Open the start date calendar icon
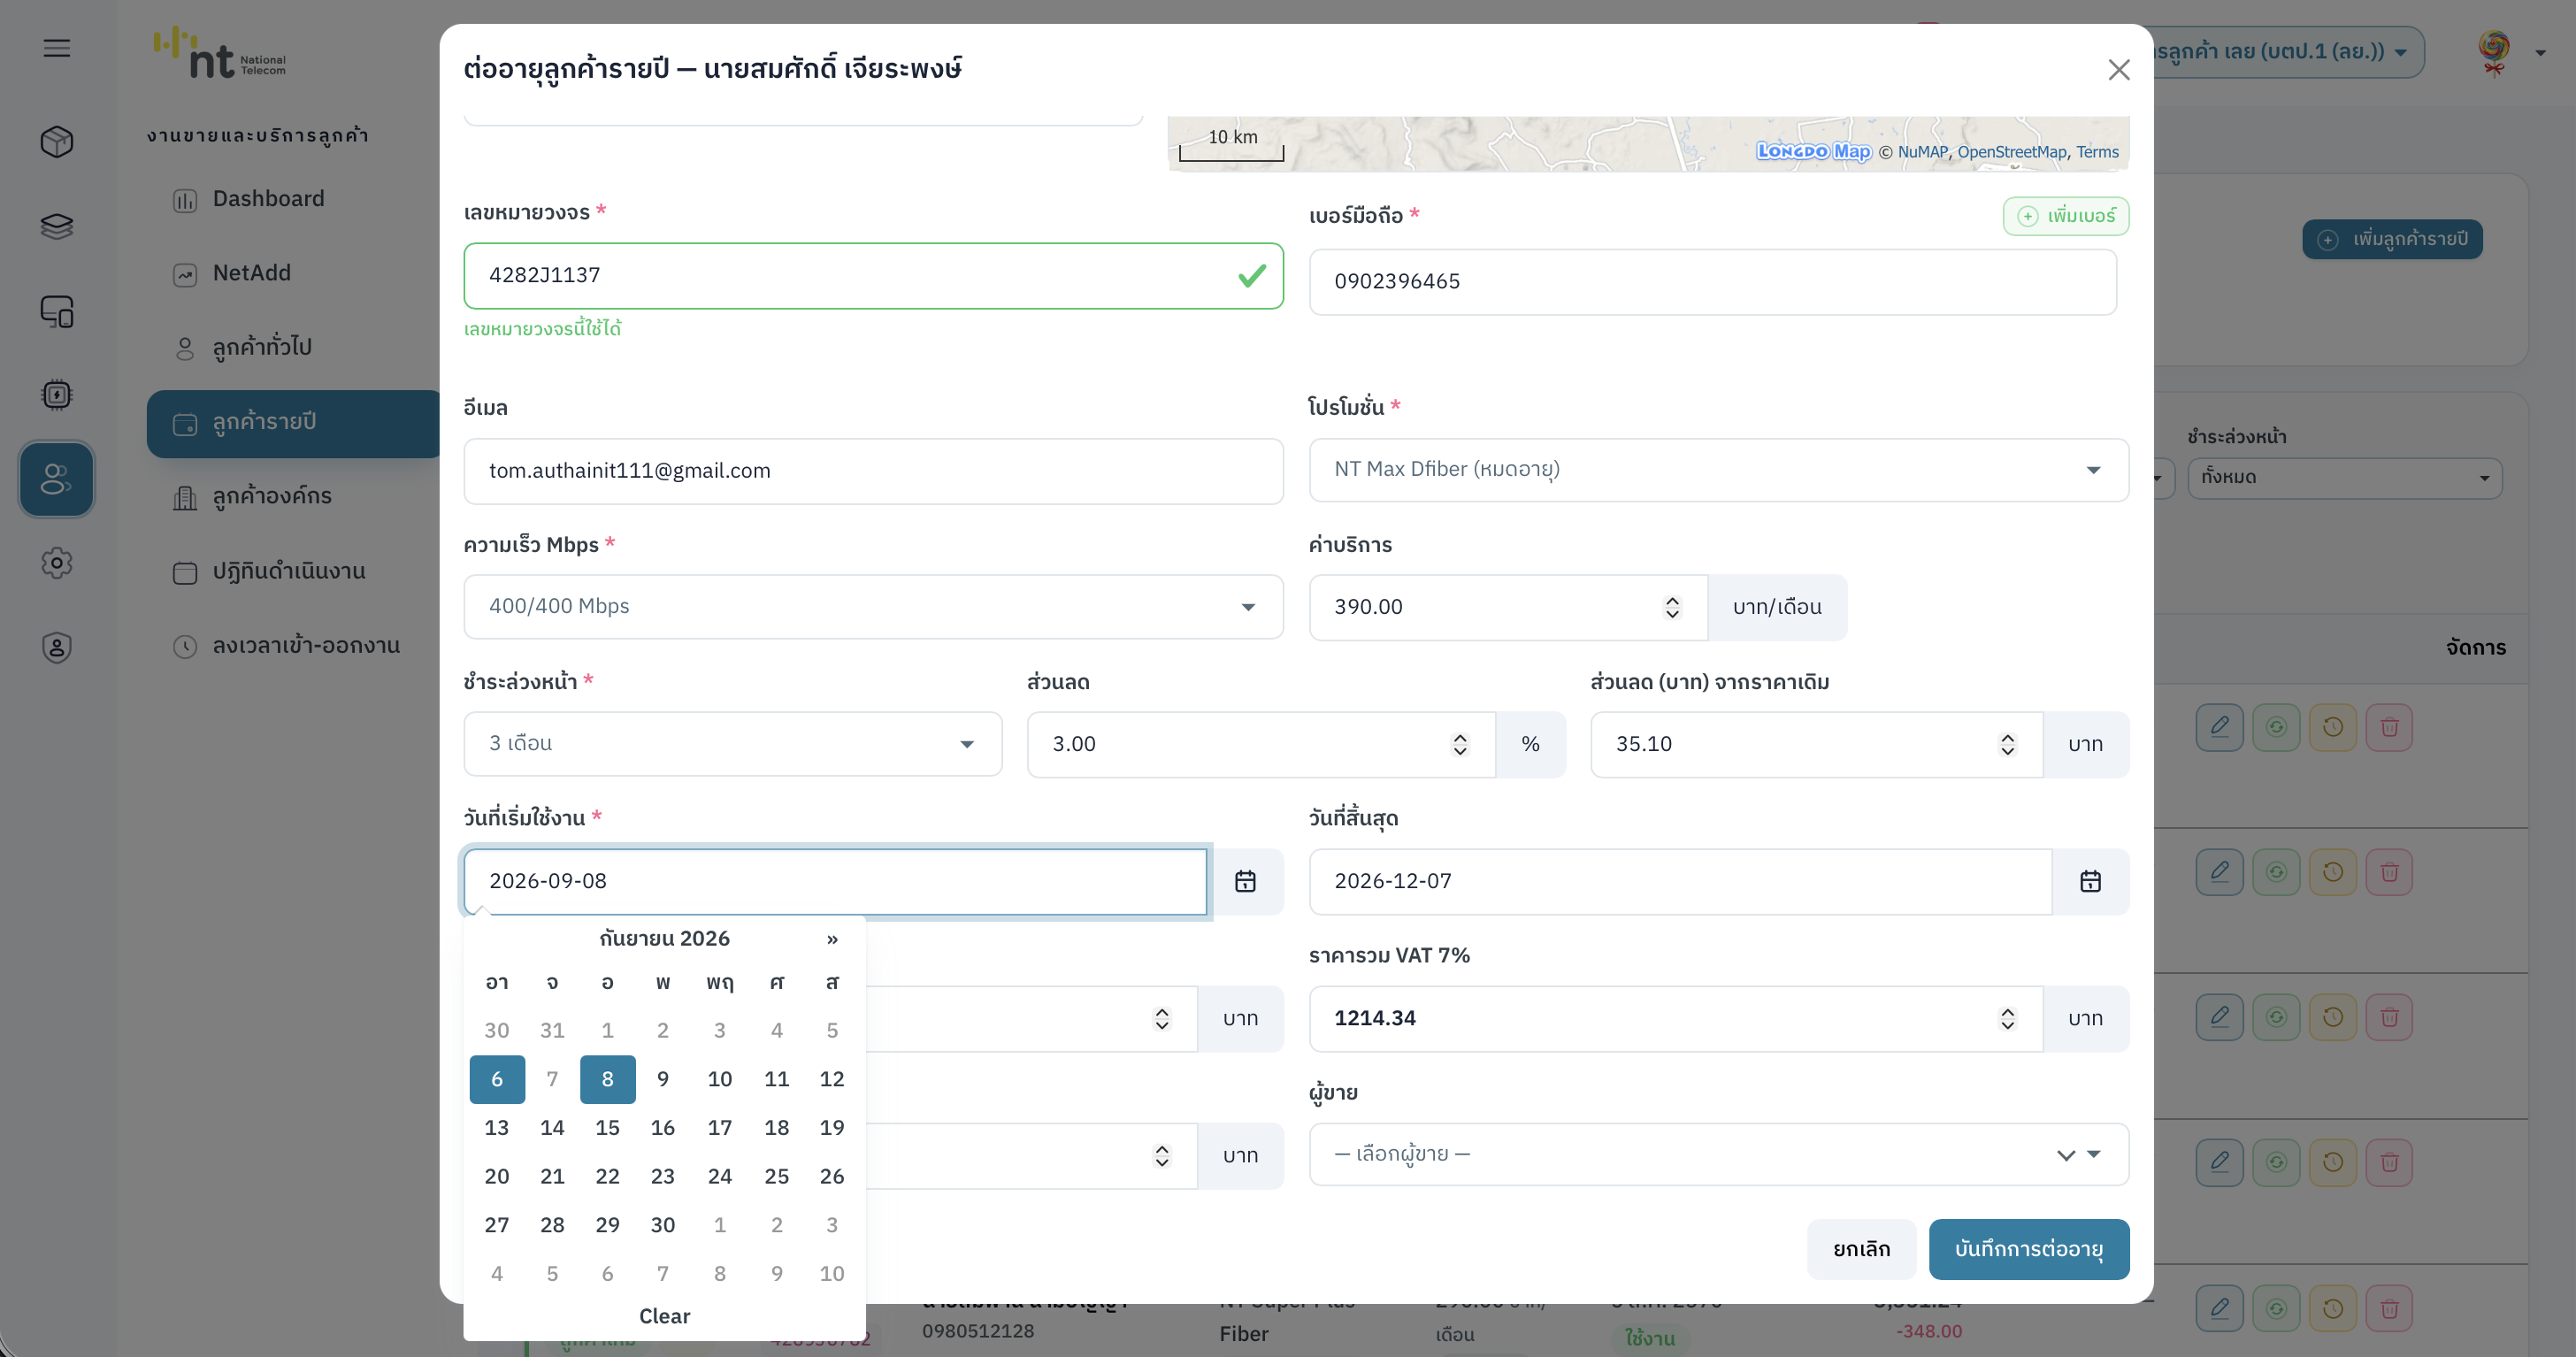The width and height of the screenshot is (2576, 1357). 1245,881
